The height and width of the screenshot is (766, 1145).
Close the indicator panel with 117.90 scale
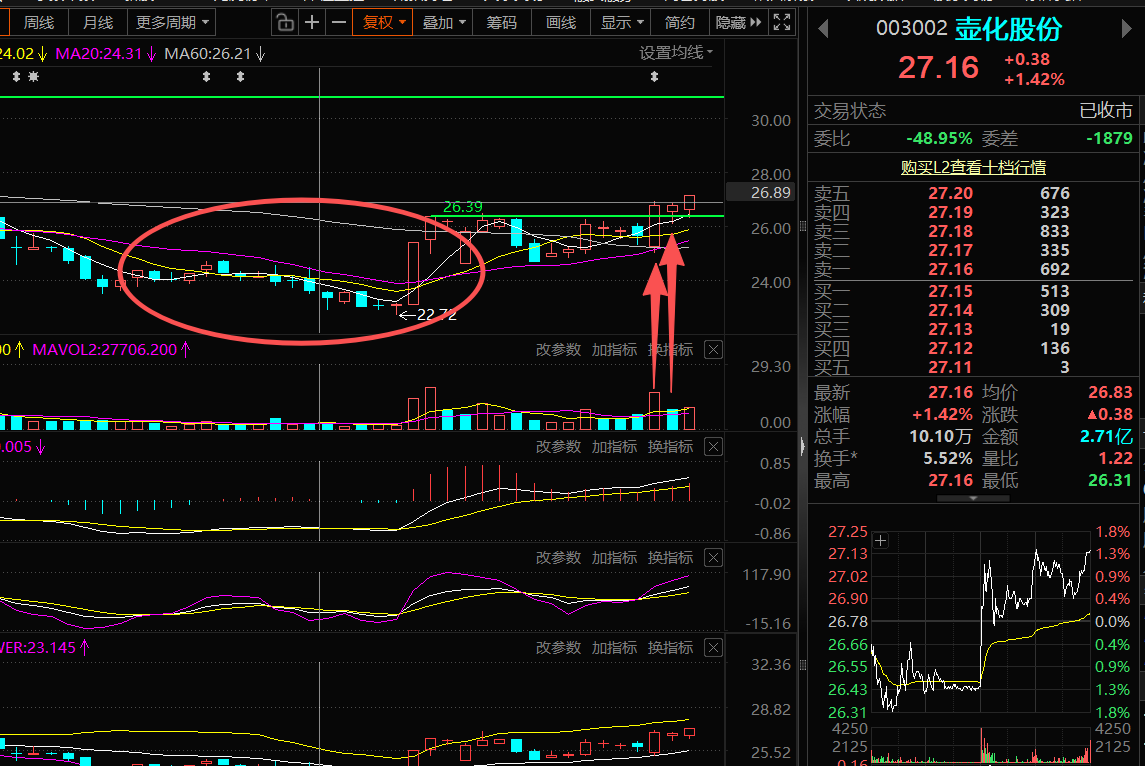pos(713,558)
